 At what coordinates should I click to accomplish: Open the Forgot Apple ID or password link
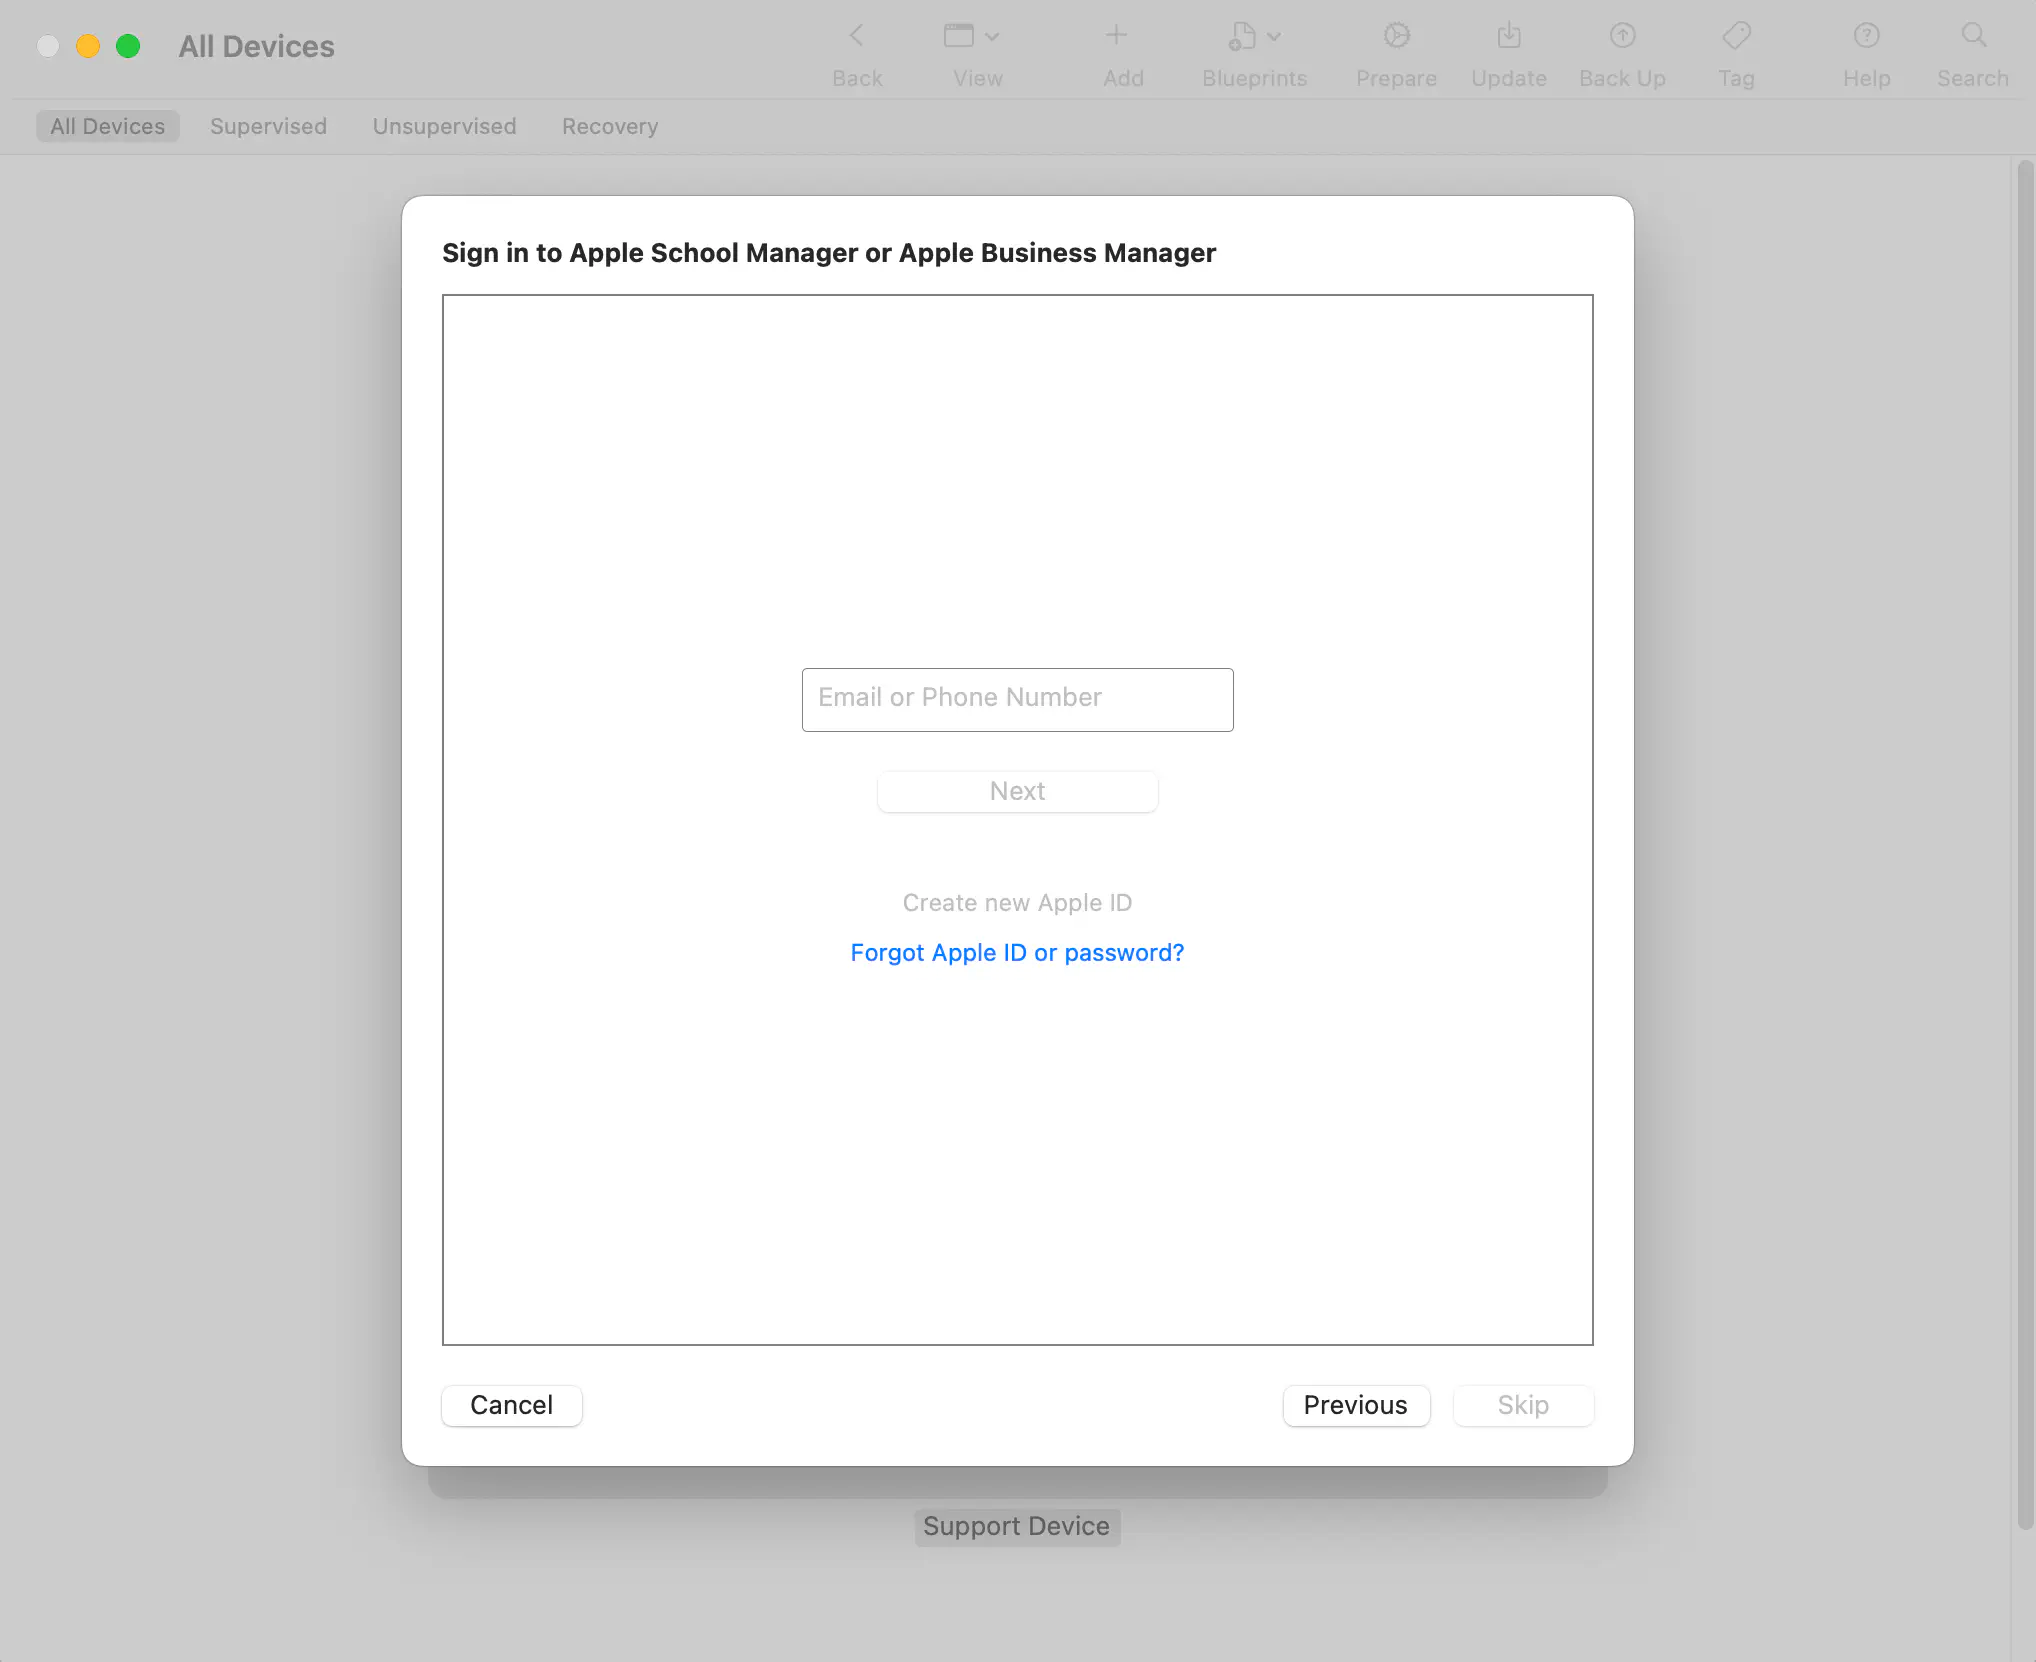click(x=1016, y=952)
